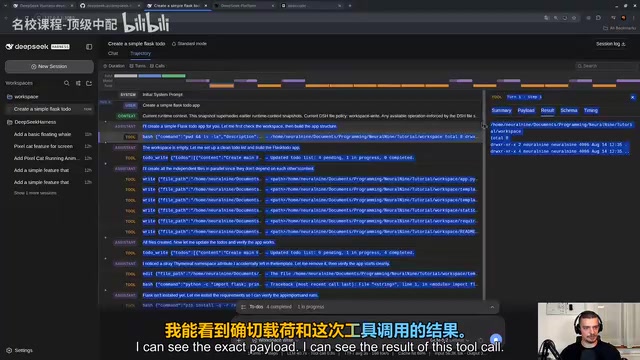Close the tool detail panel
Viewport: 640px width, 360px height.
pyautogui.click(x=632, y=97)
